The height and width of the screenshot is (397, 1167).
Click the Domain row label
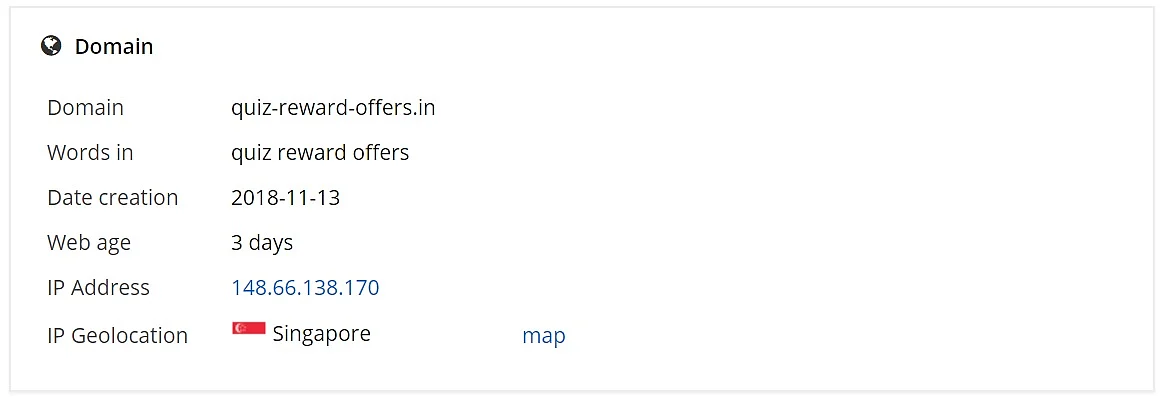(86, 108)
